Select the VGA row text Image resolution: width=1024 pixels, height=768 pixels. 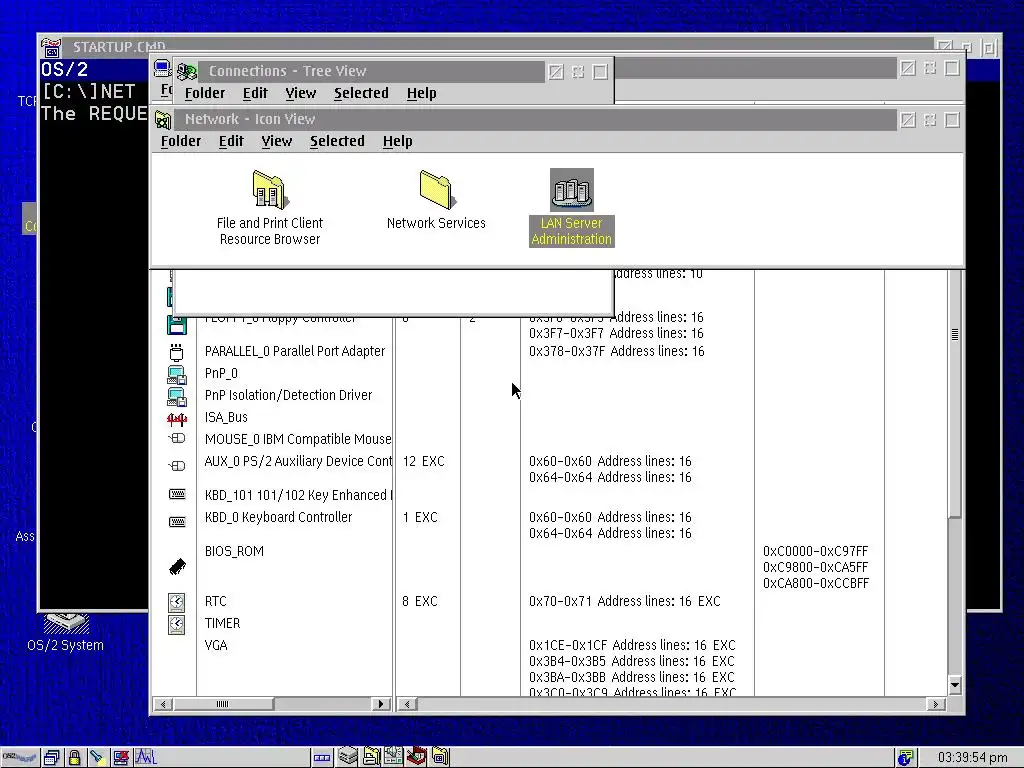216,645
